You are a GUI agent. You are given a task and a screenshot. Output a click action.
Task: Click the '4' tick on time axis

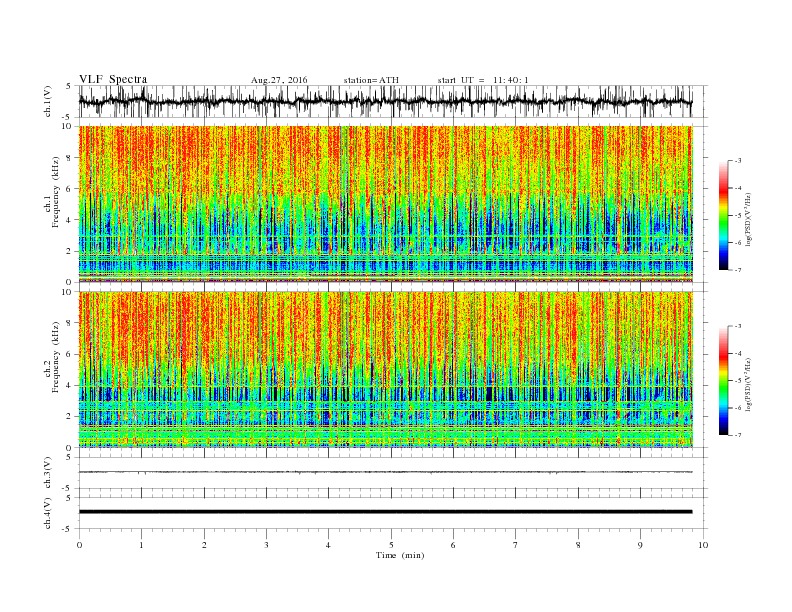[328, 545]
